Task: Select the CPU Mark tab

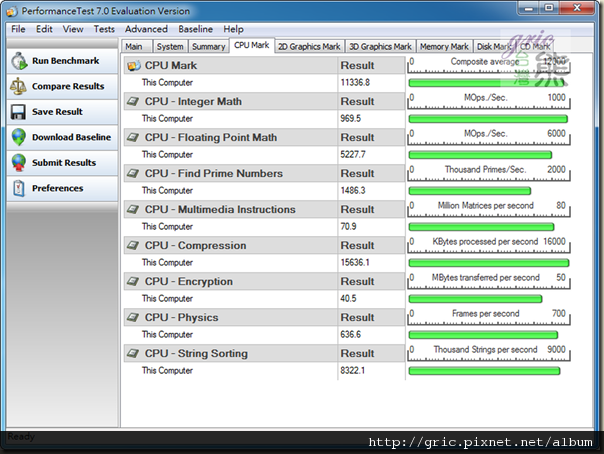Action: point(252,45)
